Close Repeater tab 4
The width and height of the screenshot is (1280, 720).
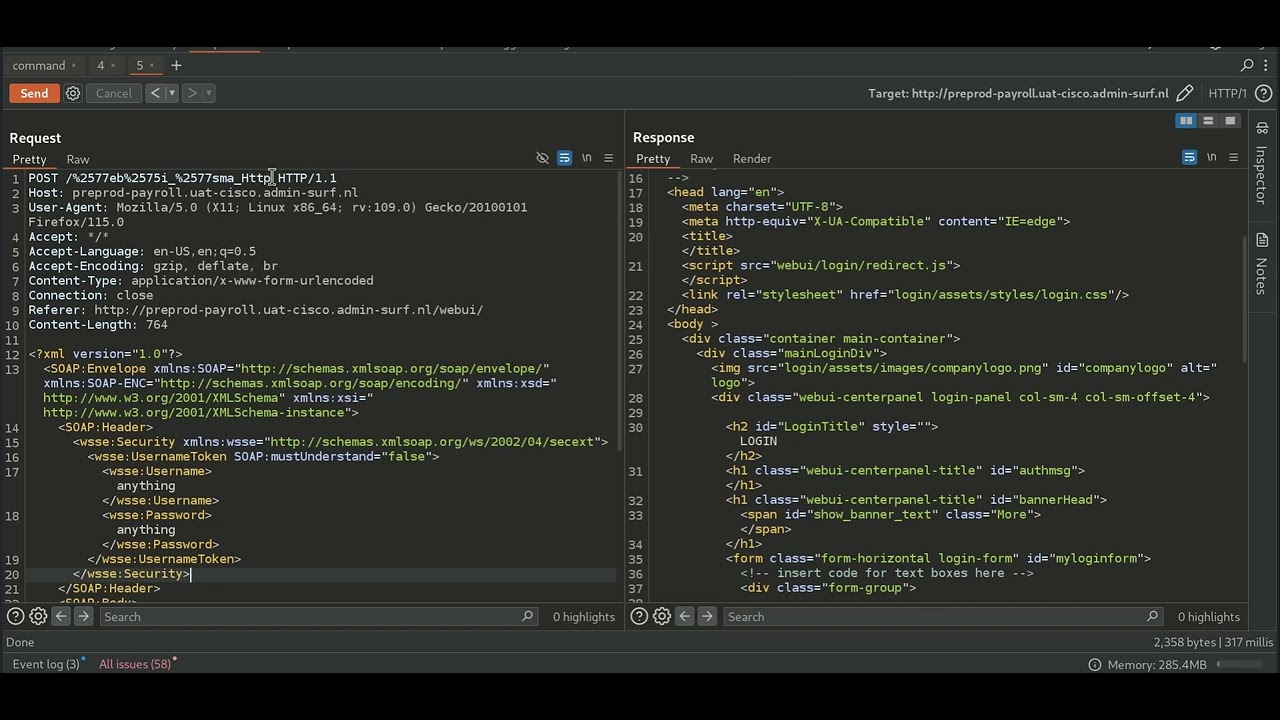pyautogui.click(x=112, y=65)
